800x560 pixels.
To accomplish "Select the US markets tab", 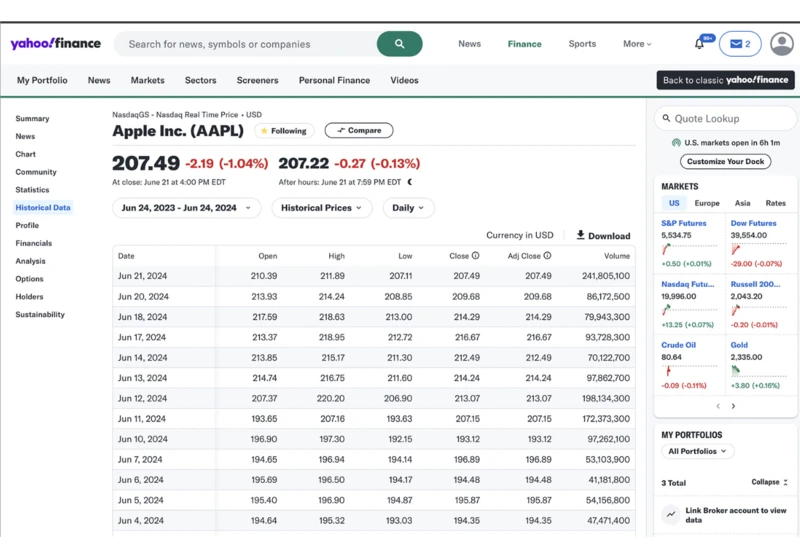I will point(673,203).
